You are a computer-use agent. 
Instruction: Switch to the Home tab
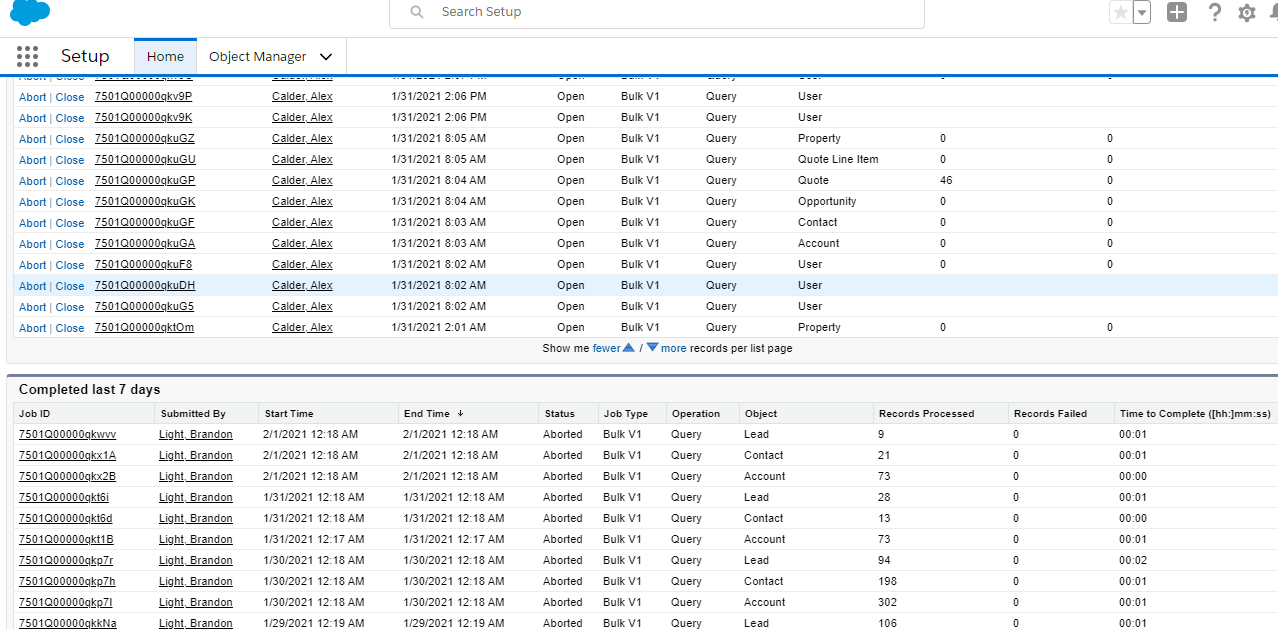164,56
